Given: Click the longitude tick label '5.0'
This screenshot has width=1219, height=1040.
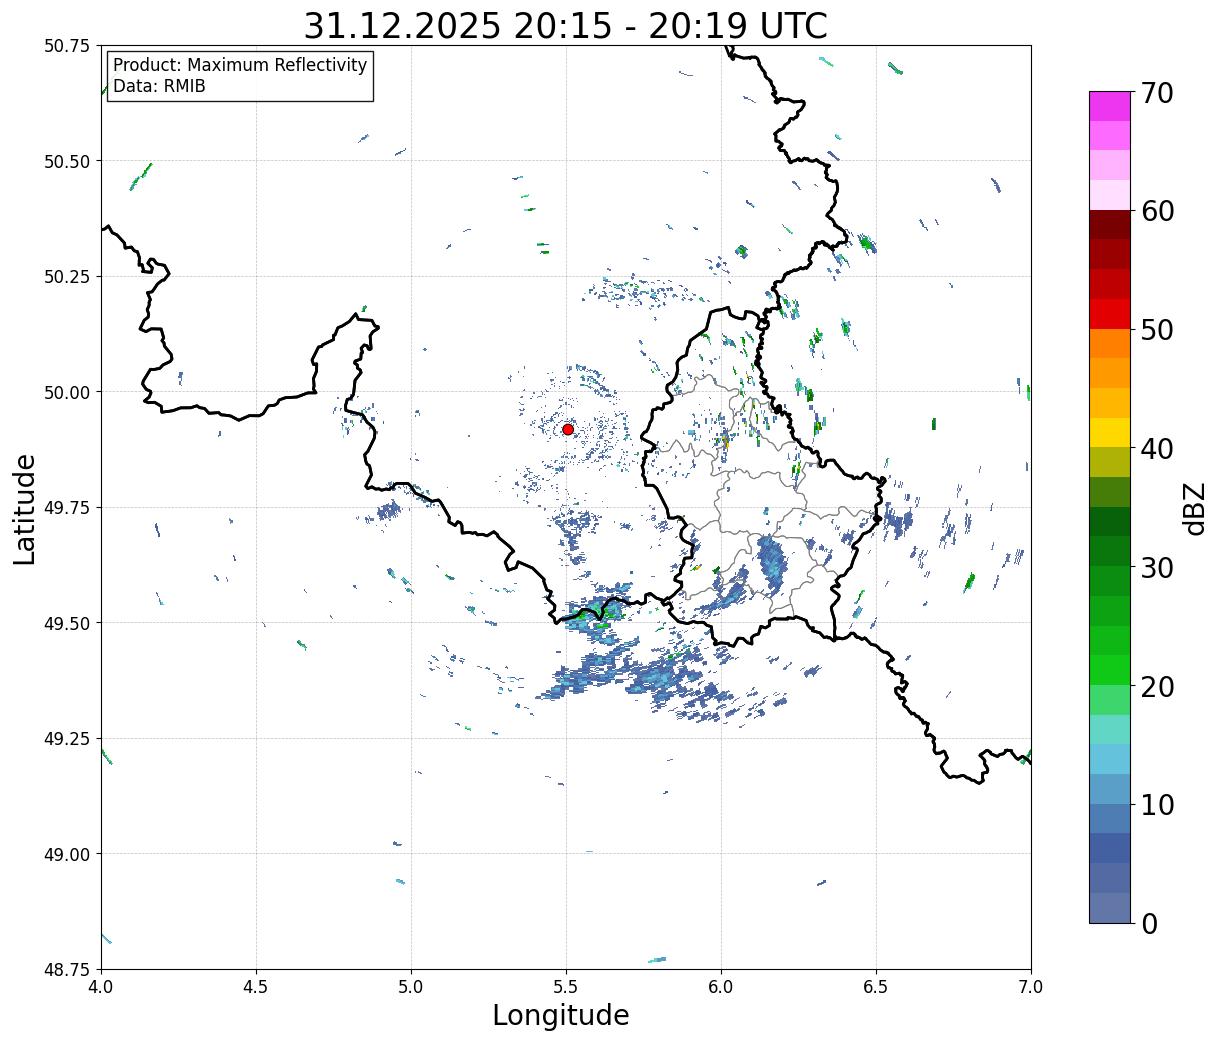Looking at the screenshot, I should click(x=411, y=986).
